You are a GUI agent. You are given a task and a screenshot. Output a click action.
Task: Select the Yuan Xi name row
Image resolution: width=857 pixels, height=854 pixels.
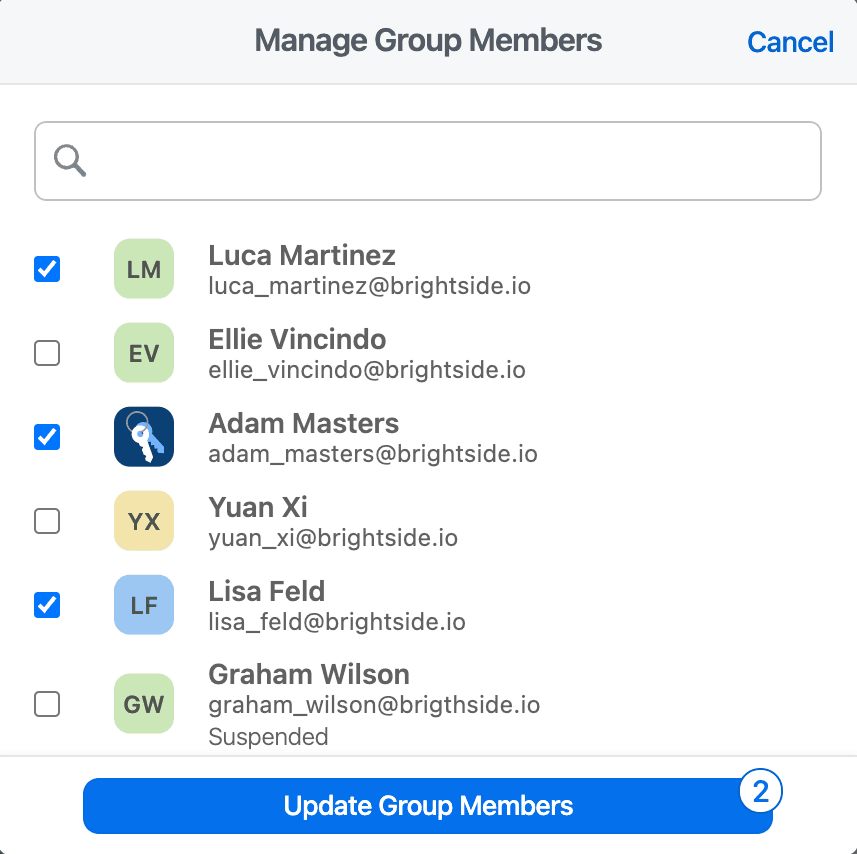(x=428, y=521)
